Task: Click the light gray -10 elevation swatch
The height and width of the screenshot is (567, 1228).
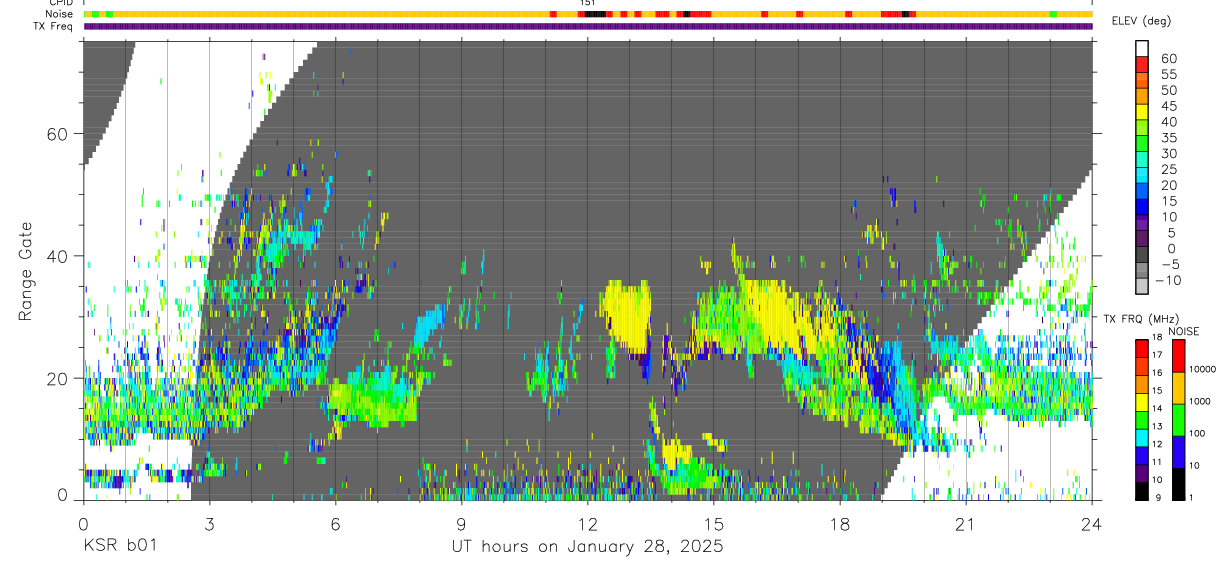Action: [1143, 287]
